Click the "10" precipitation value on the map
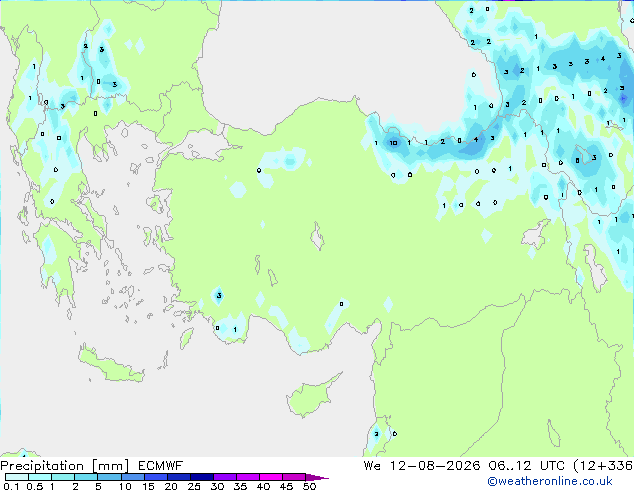The height and width of the screenshot is (490, 634). [393, 143]
